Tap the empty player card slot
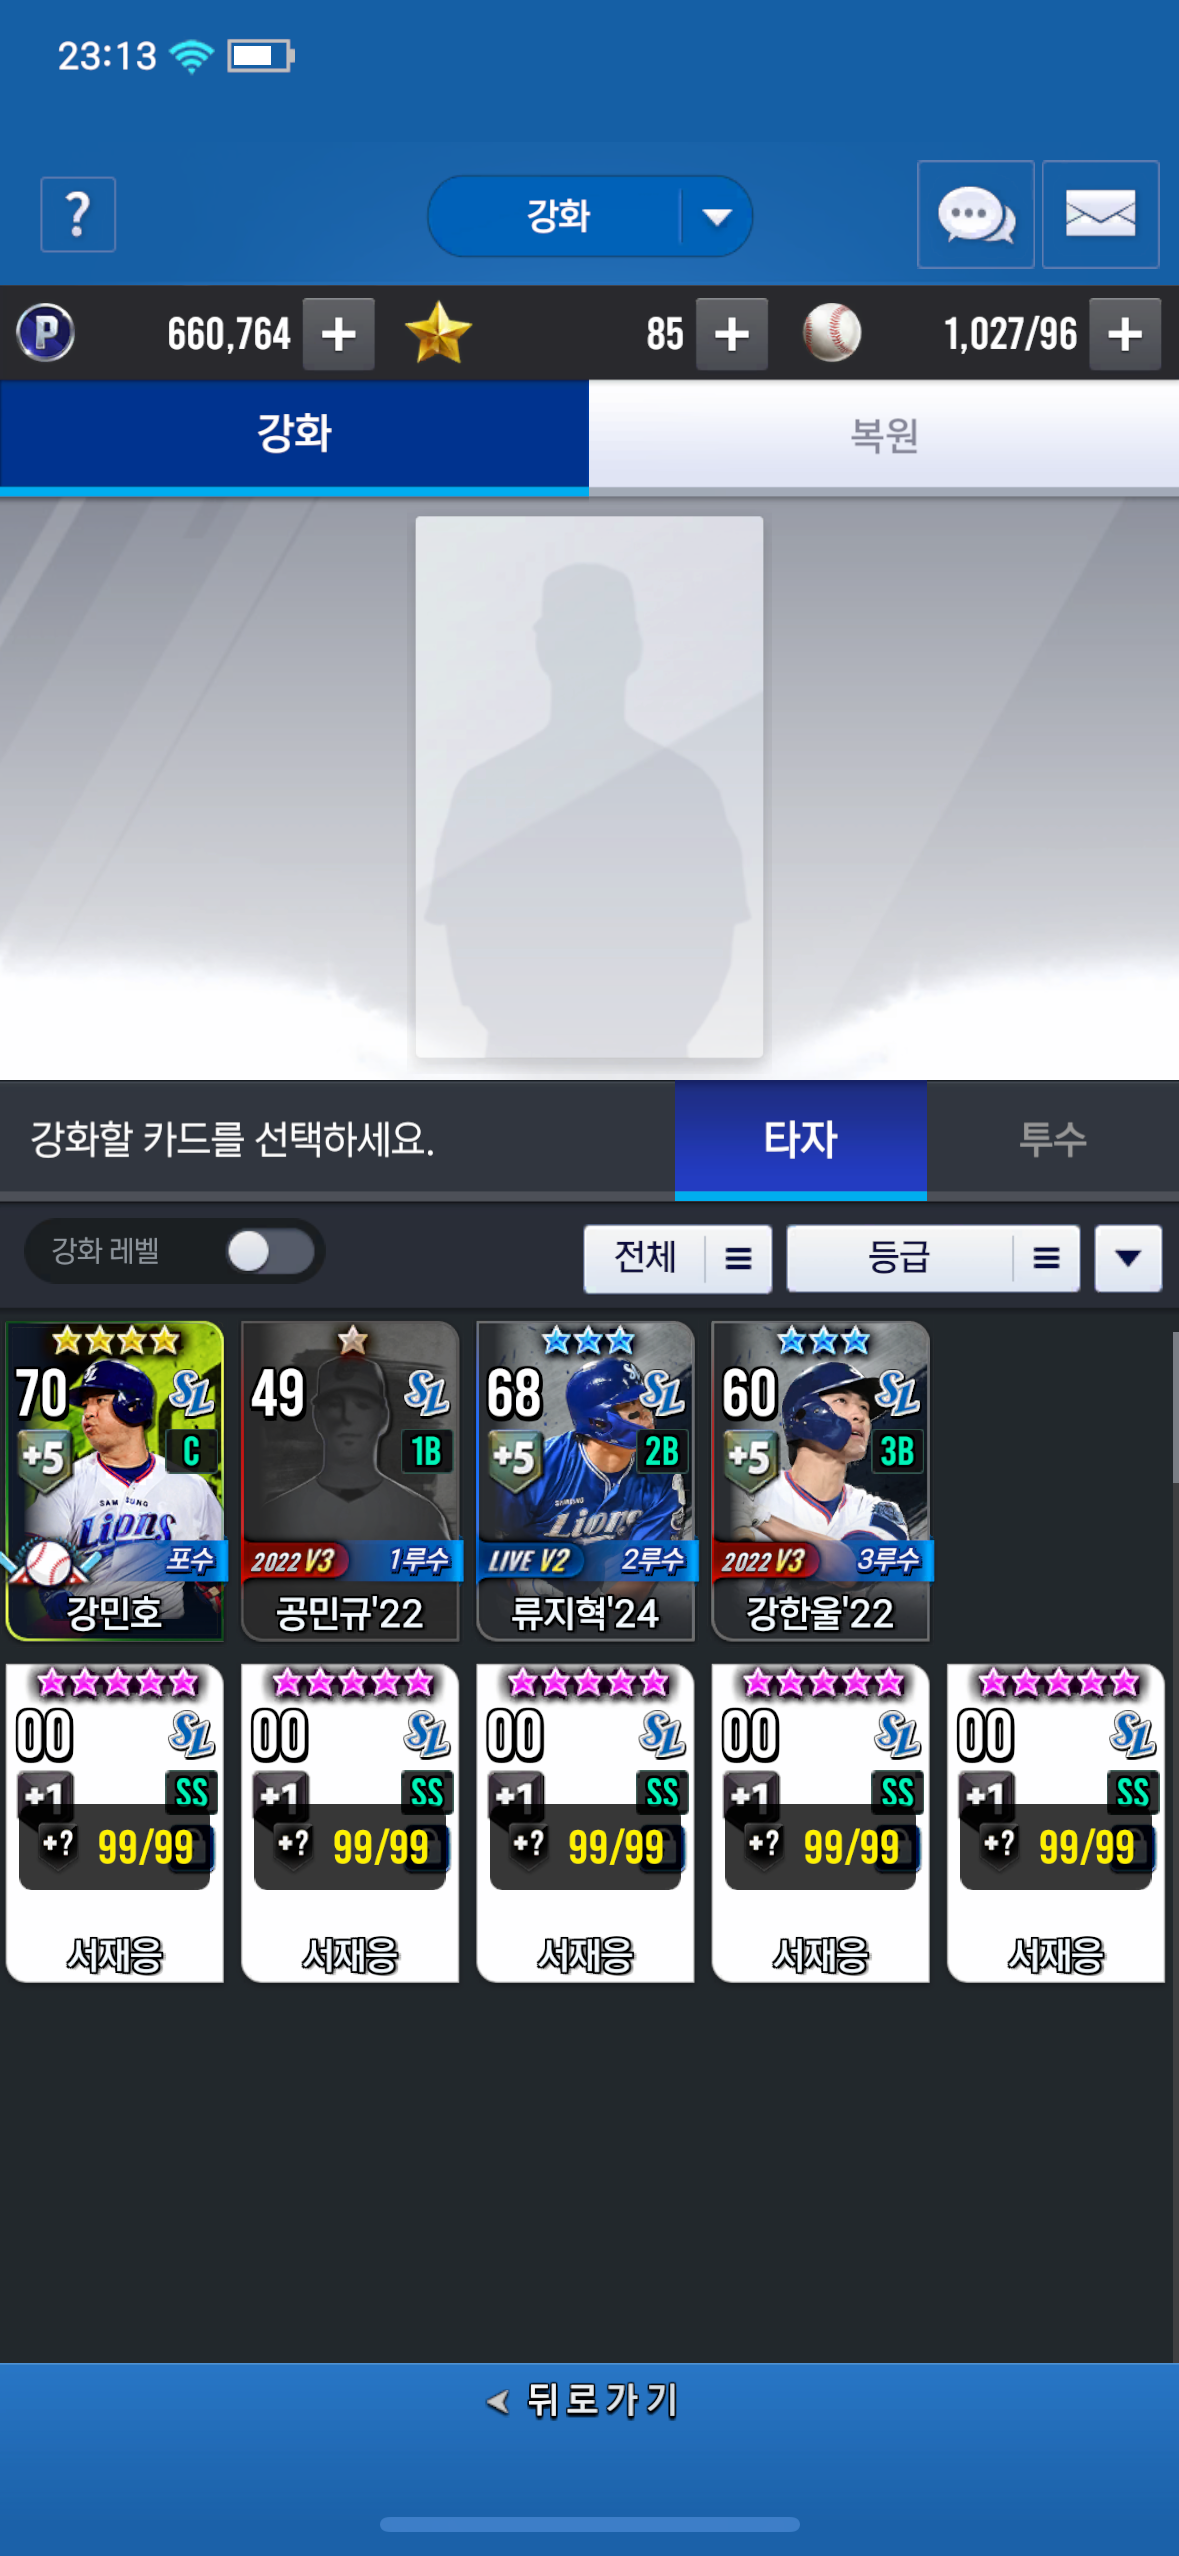Image resolution: width=1179 pixels, height=2556 pixels. [589, 787]
